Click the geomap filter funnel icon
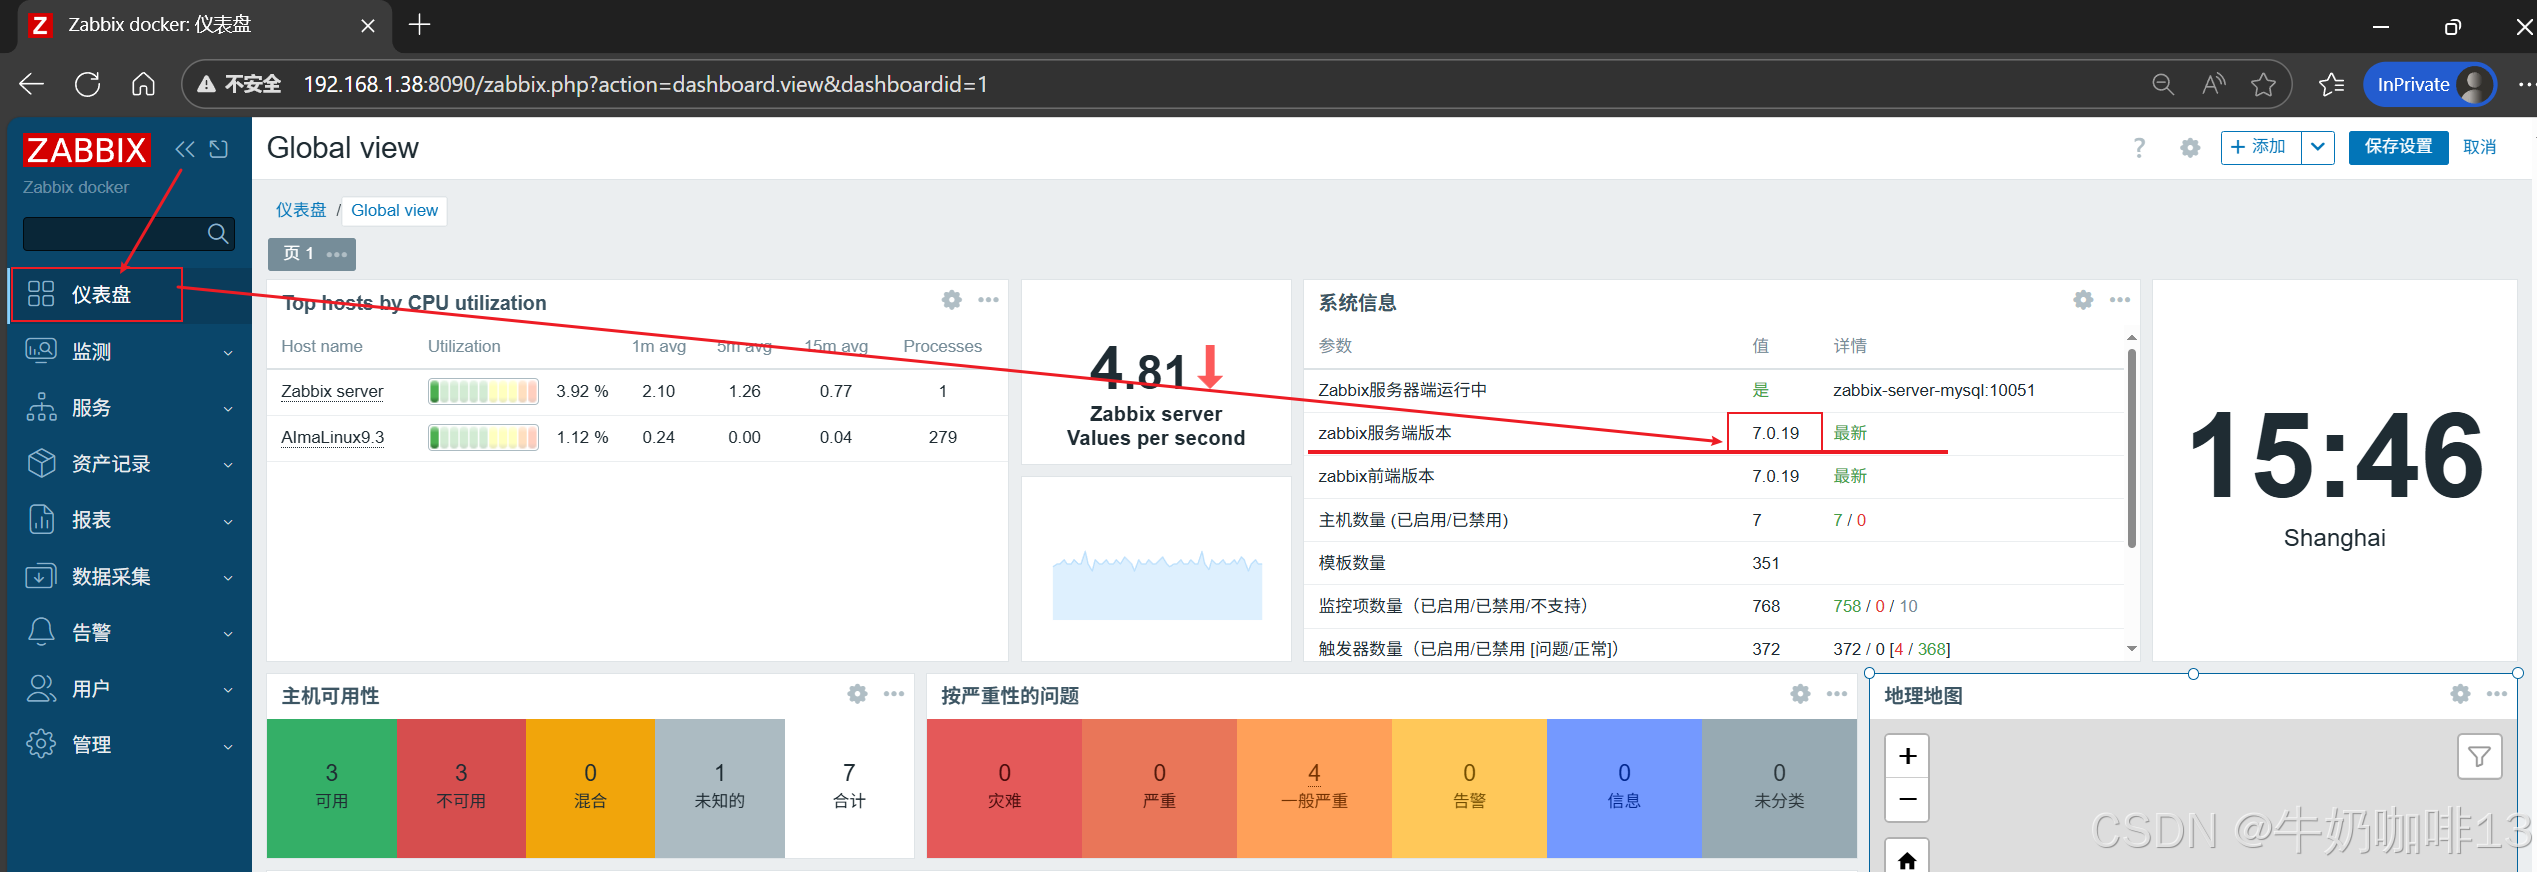Screen dimensions: 2537x872 [x=2480, y=757]
